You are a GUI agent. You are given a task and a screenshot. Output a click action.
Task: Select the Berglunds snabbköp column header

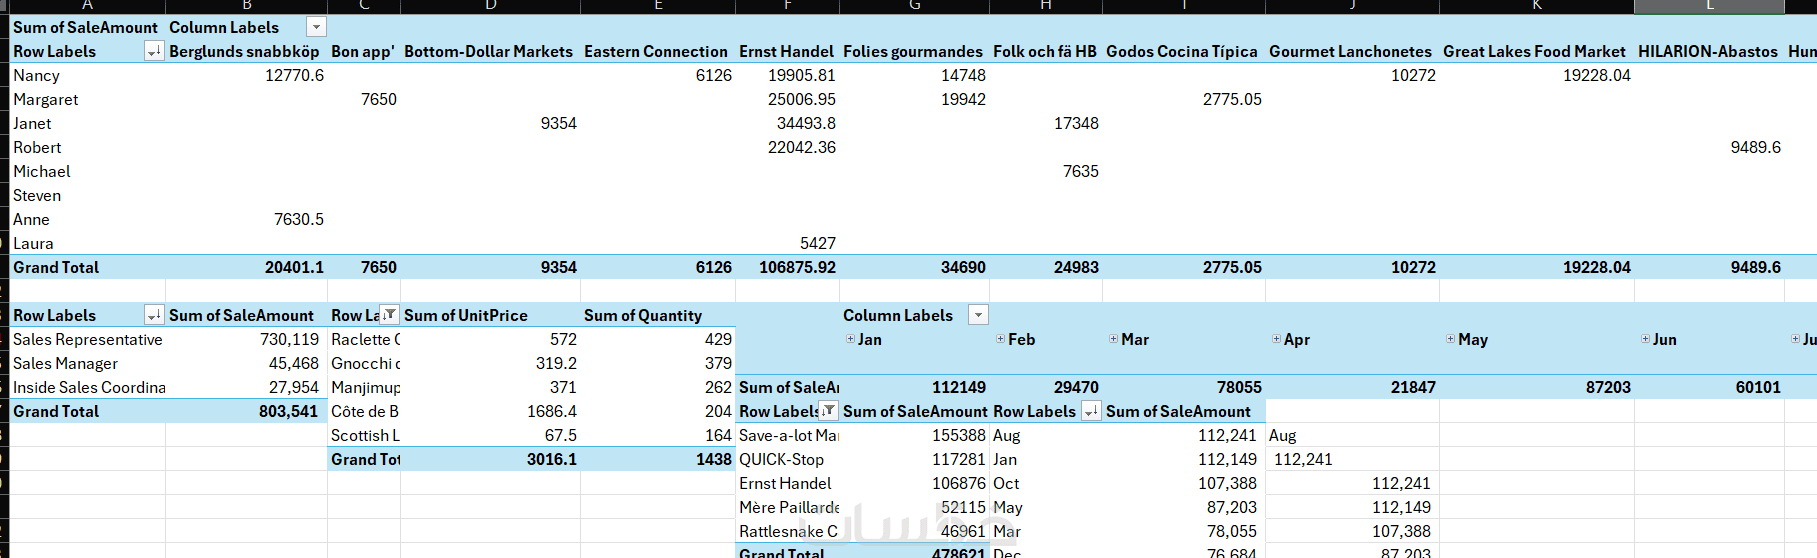(244, 51)
